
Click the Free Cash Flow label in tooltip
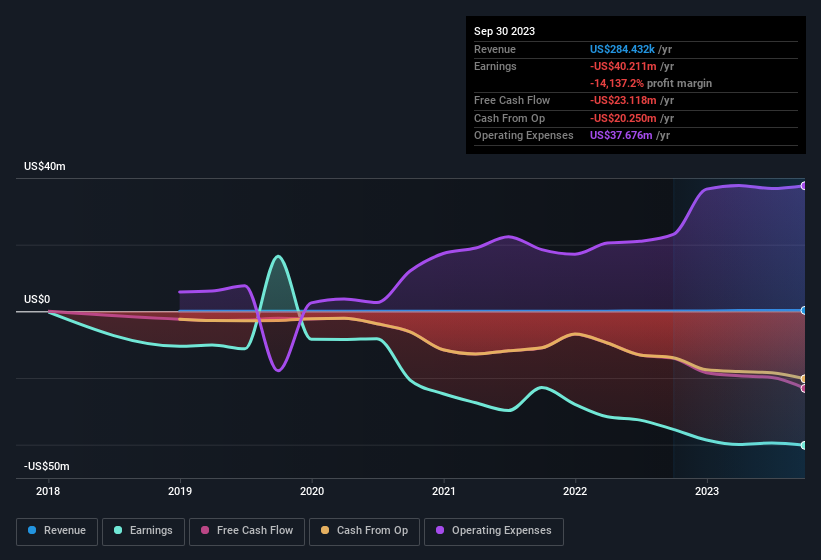click(512, 100)
